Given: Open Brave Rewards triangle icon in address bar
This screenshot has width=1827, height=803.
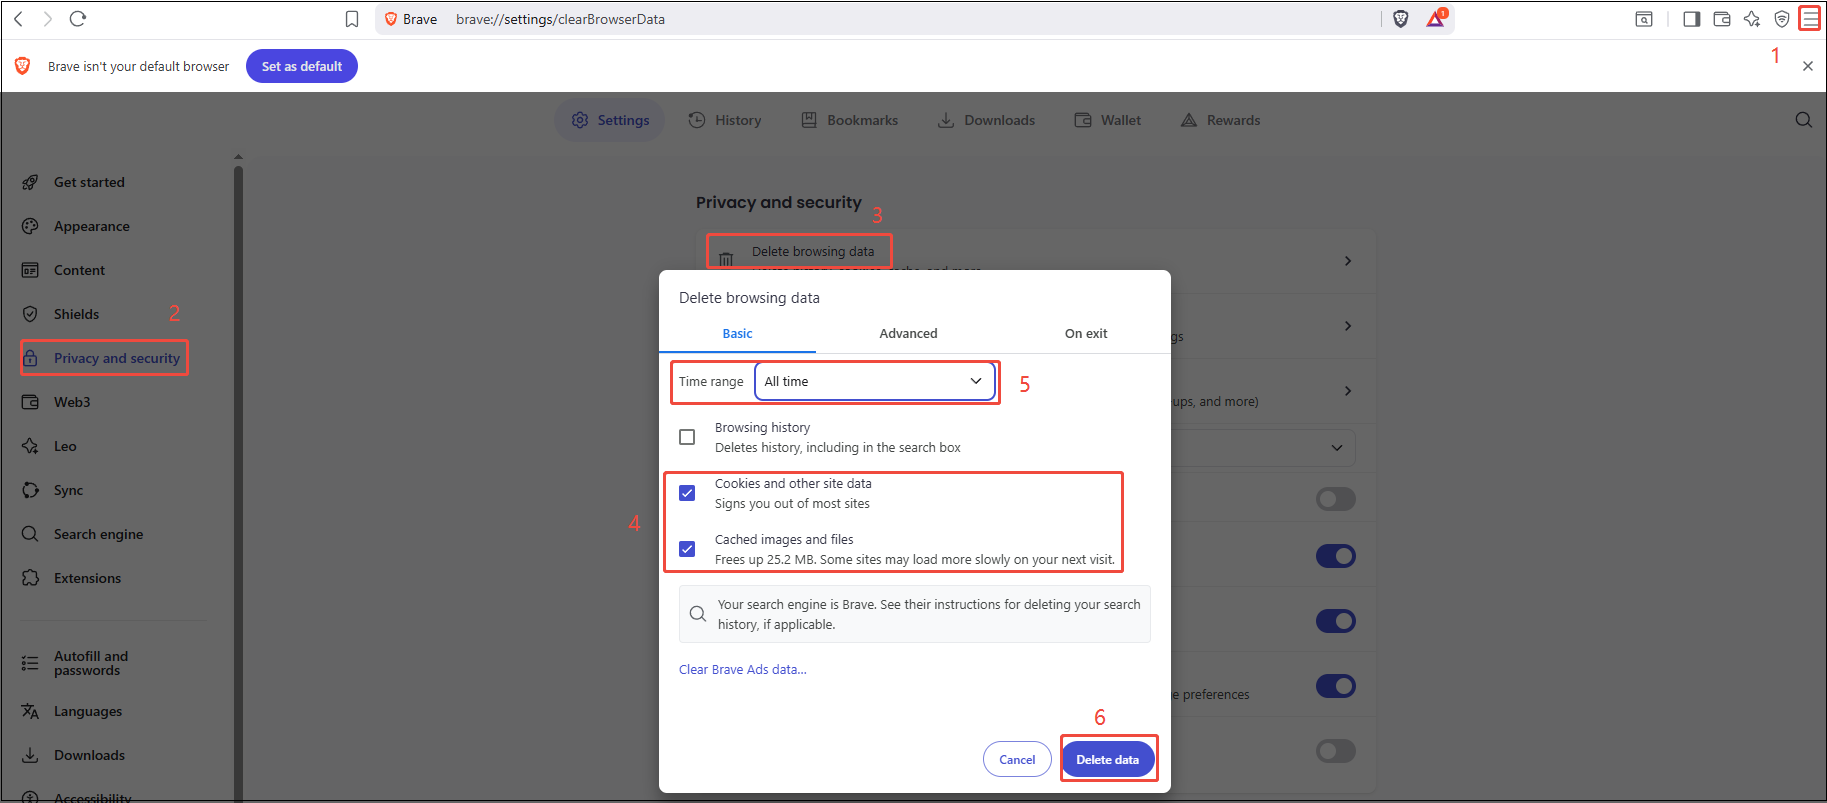Looking at the screenshot, I should (x=1436, y=19).
